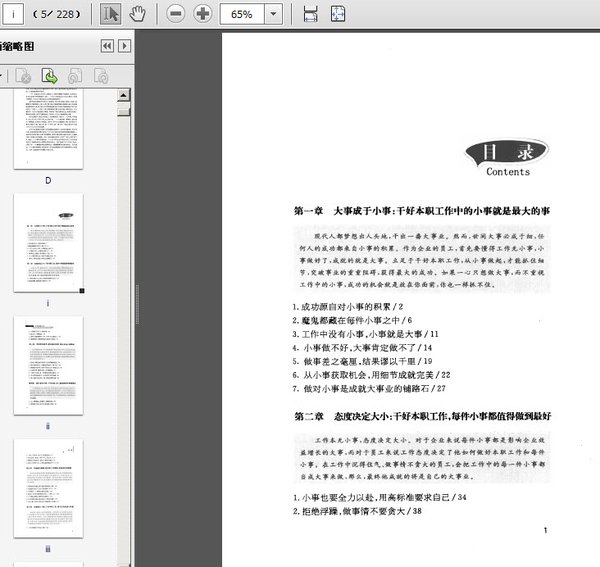Click the thumbnail panel scroll-up arrow
This screenshot has width=600, height=567.
coord(124,95)
